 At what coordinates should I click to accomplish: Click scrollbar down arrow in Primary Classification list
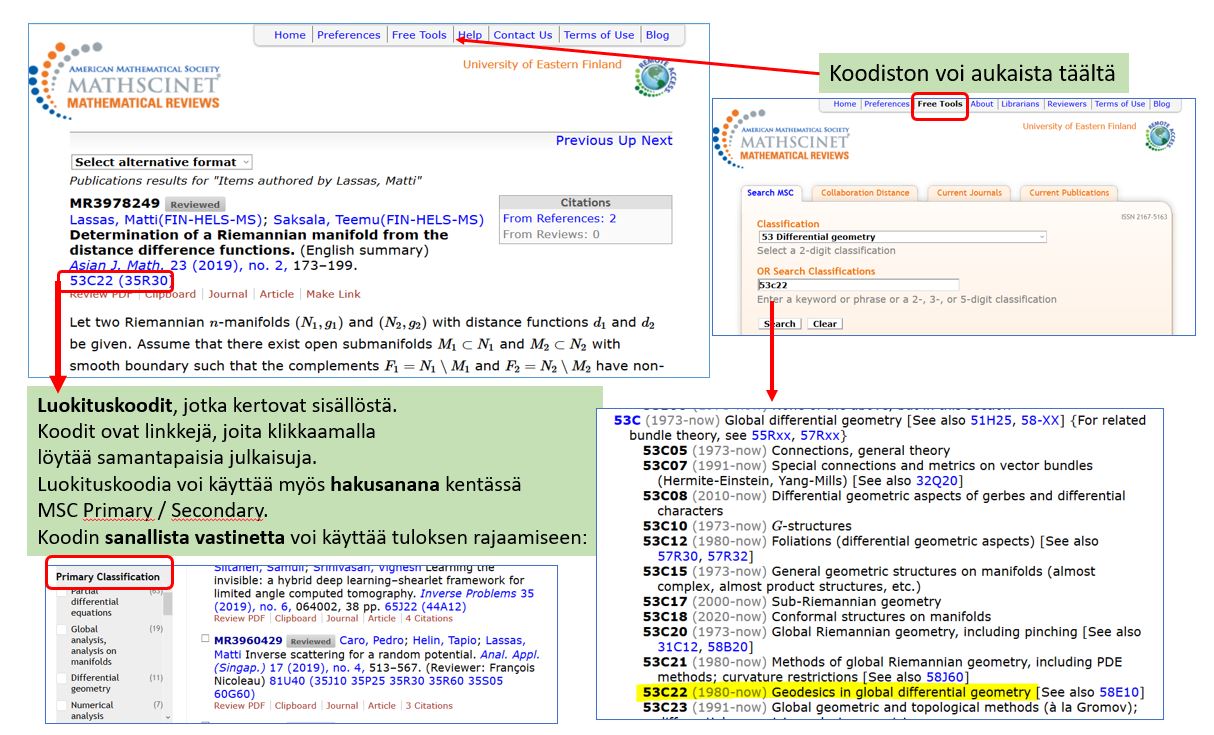(168, 717)
